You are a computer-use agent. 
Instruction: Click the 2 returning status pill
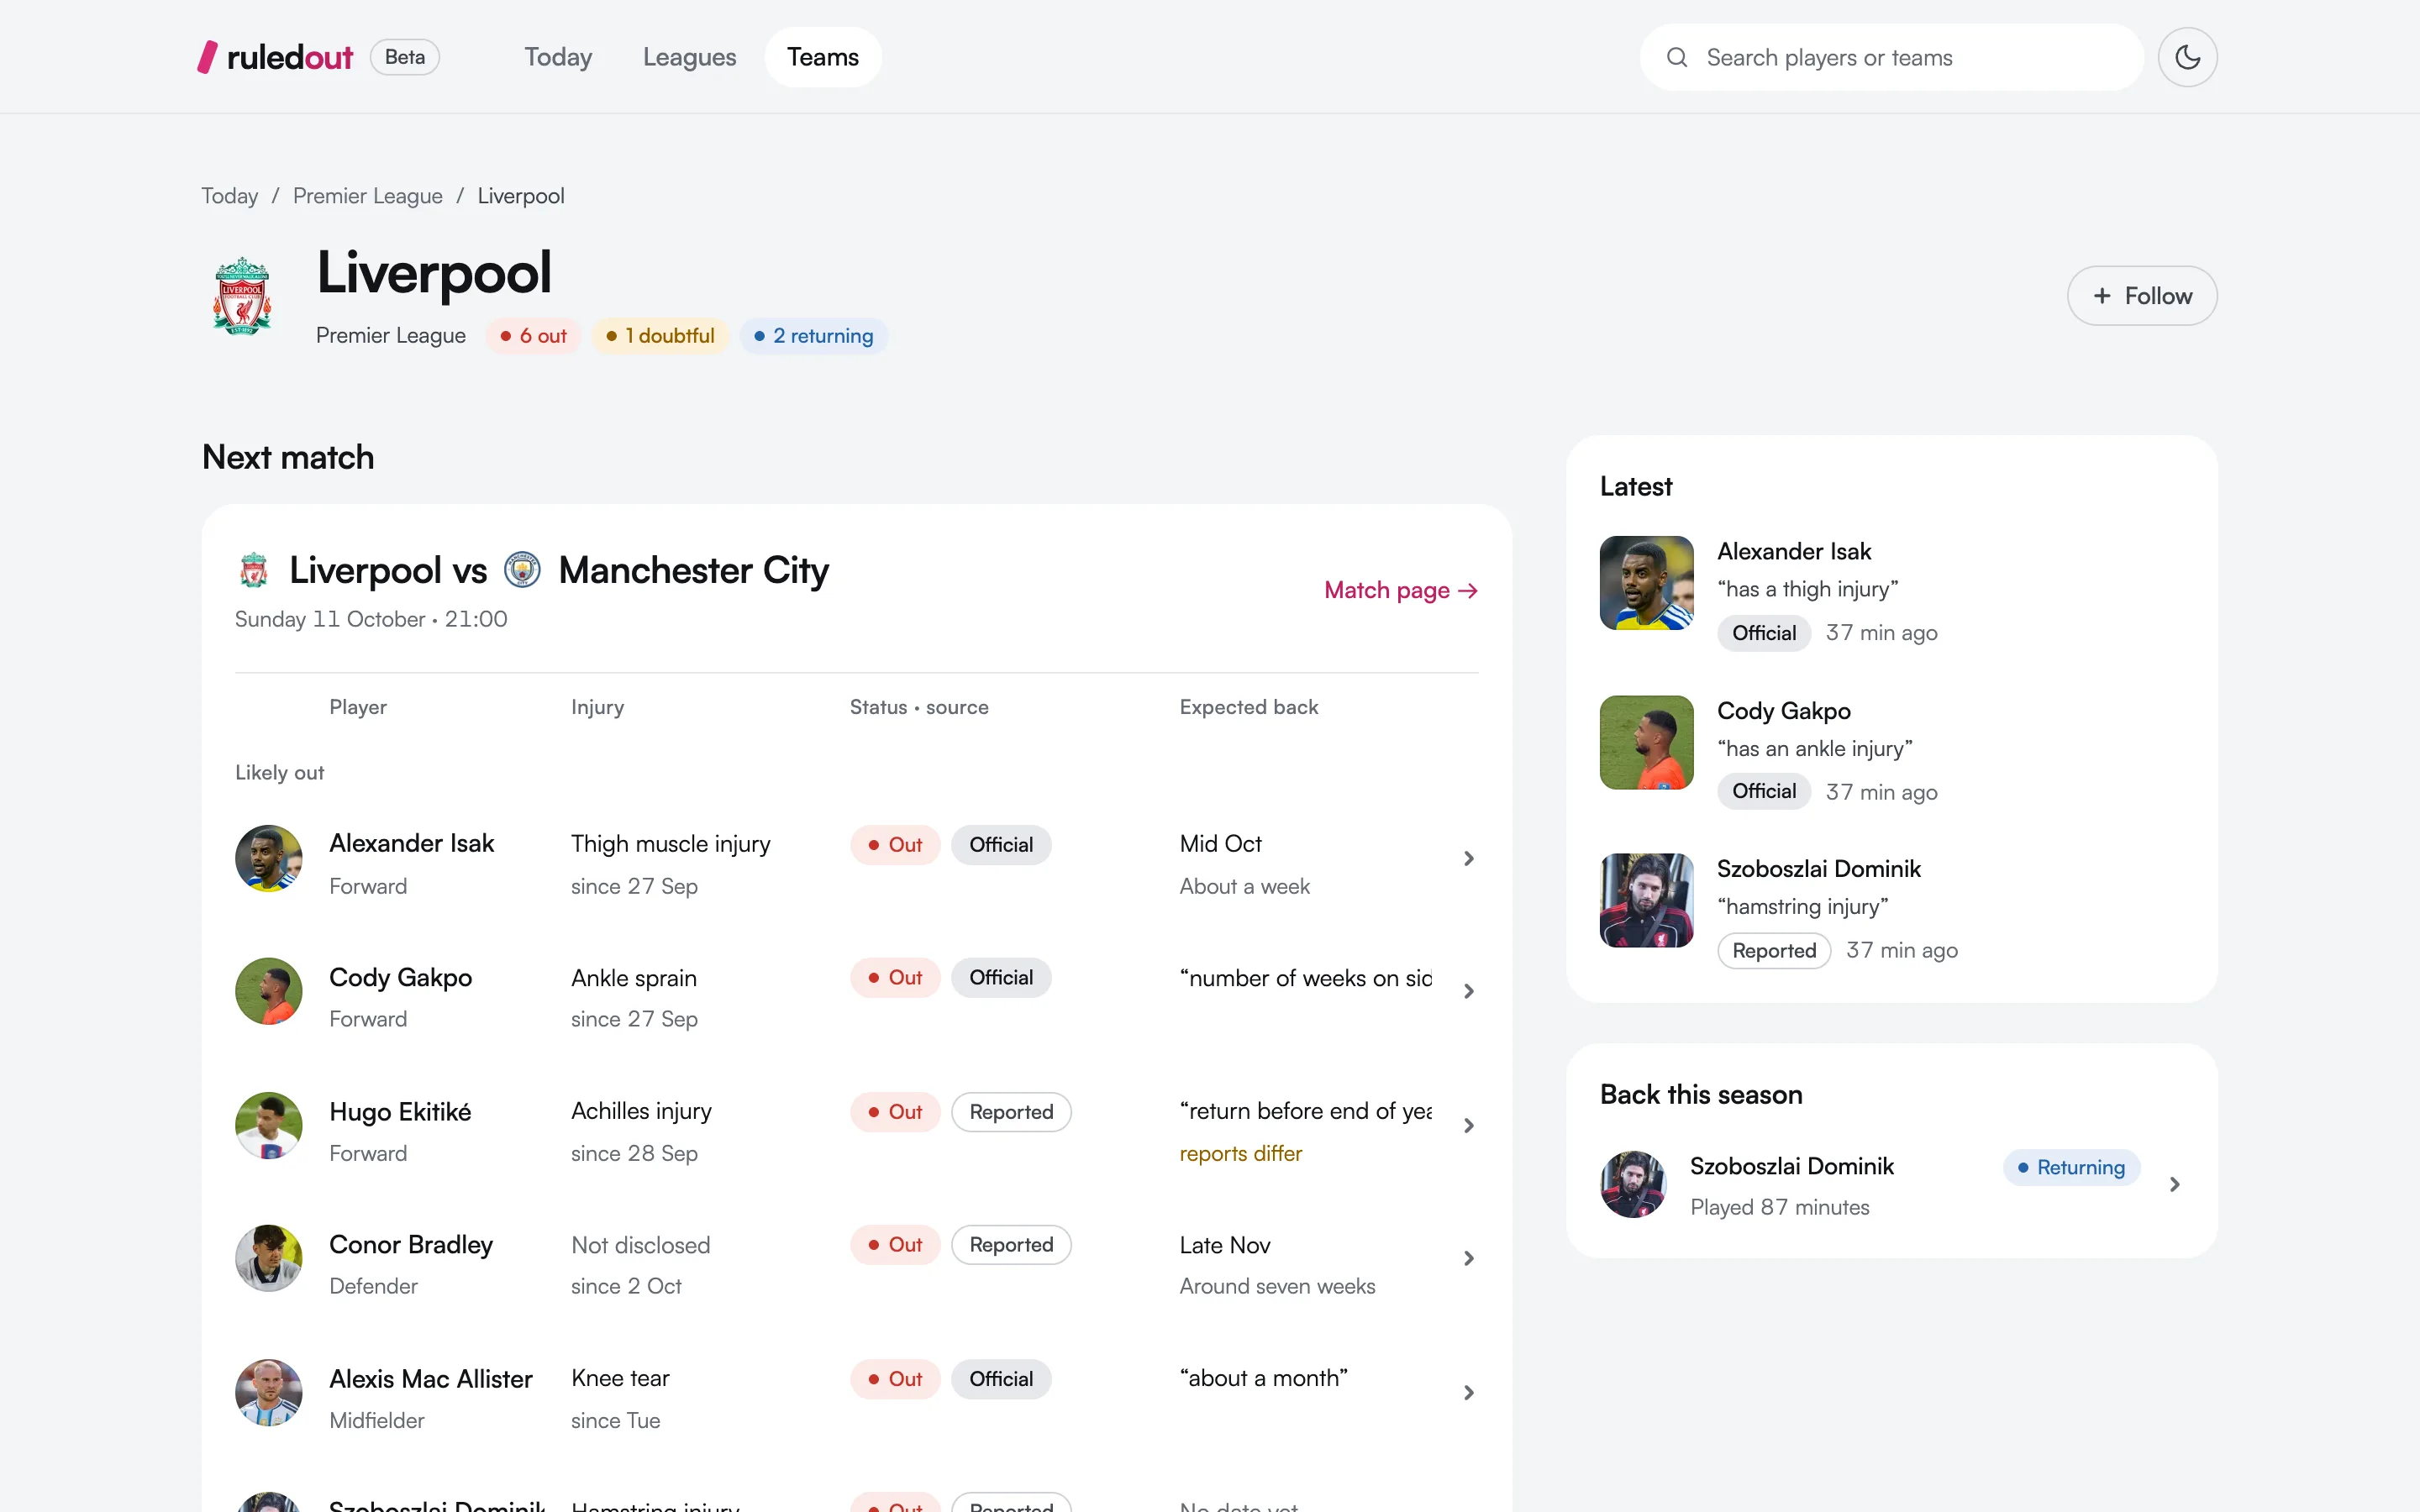click(x=813, y=336)
